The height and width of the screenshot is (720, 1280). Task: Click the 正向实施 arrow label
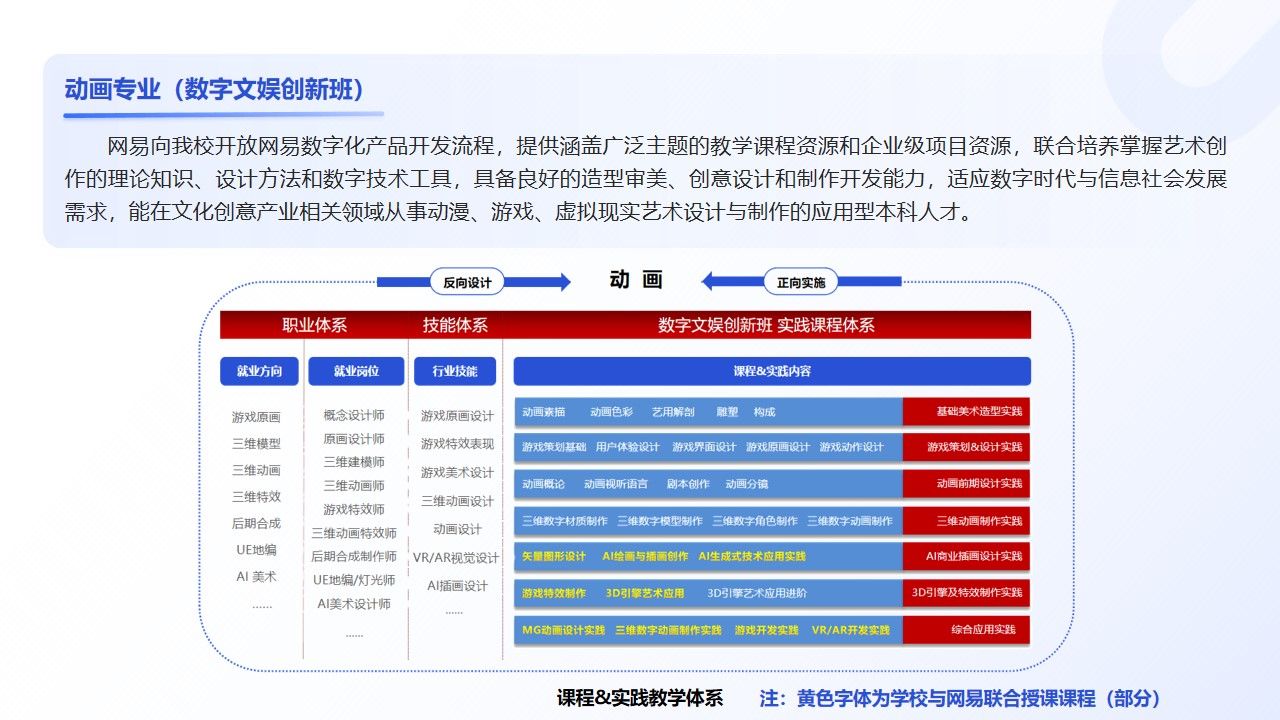[x=801, y=282]
